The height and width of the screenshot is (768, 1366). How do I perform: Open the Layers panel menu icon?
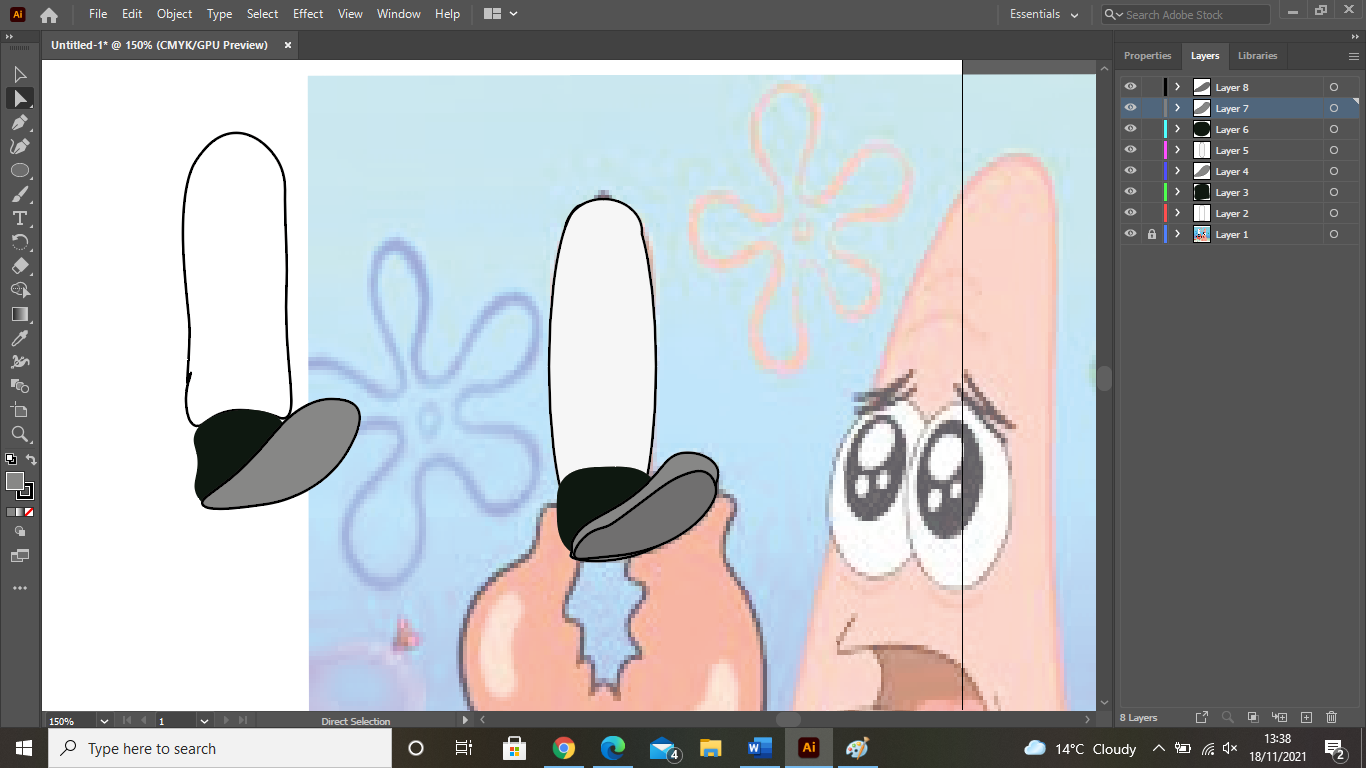(x=1354, y=56)
